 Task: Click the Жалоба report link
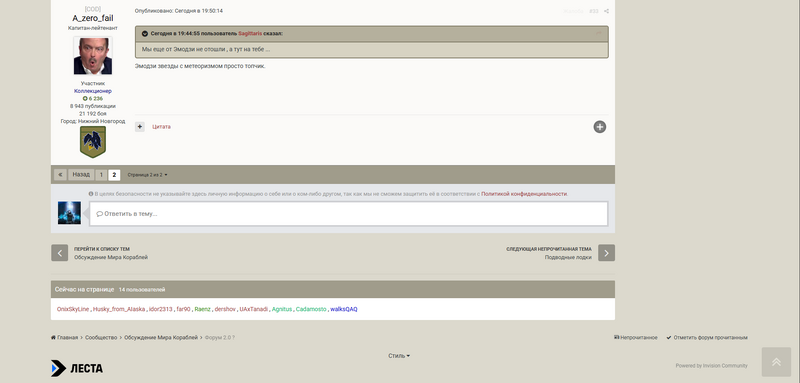[x=573, y=11]
